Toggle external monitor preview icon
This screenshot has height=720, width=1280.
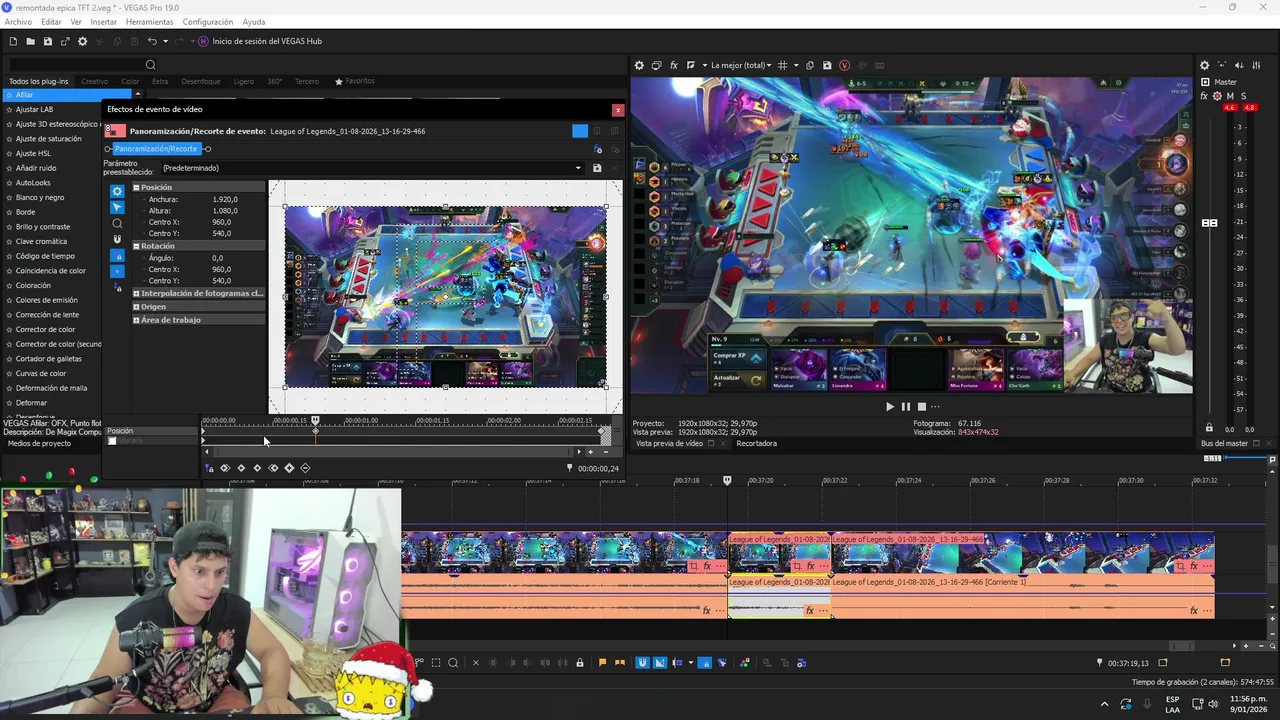pos(656,65)
